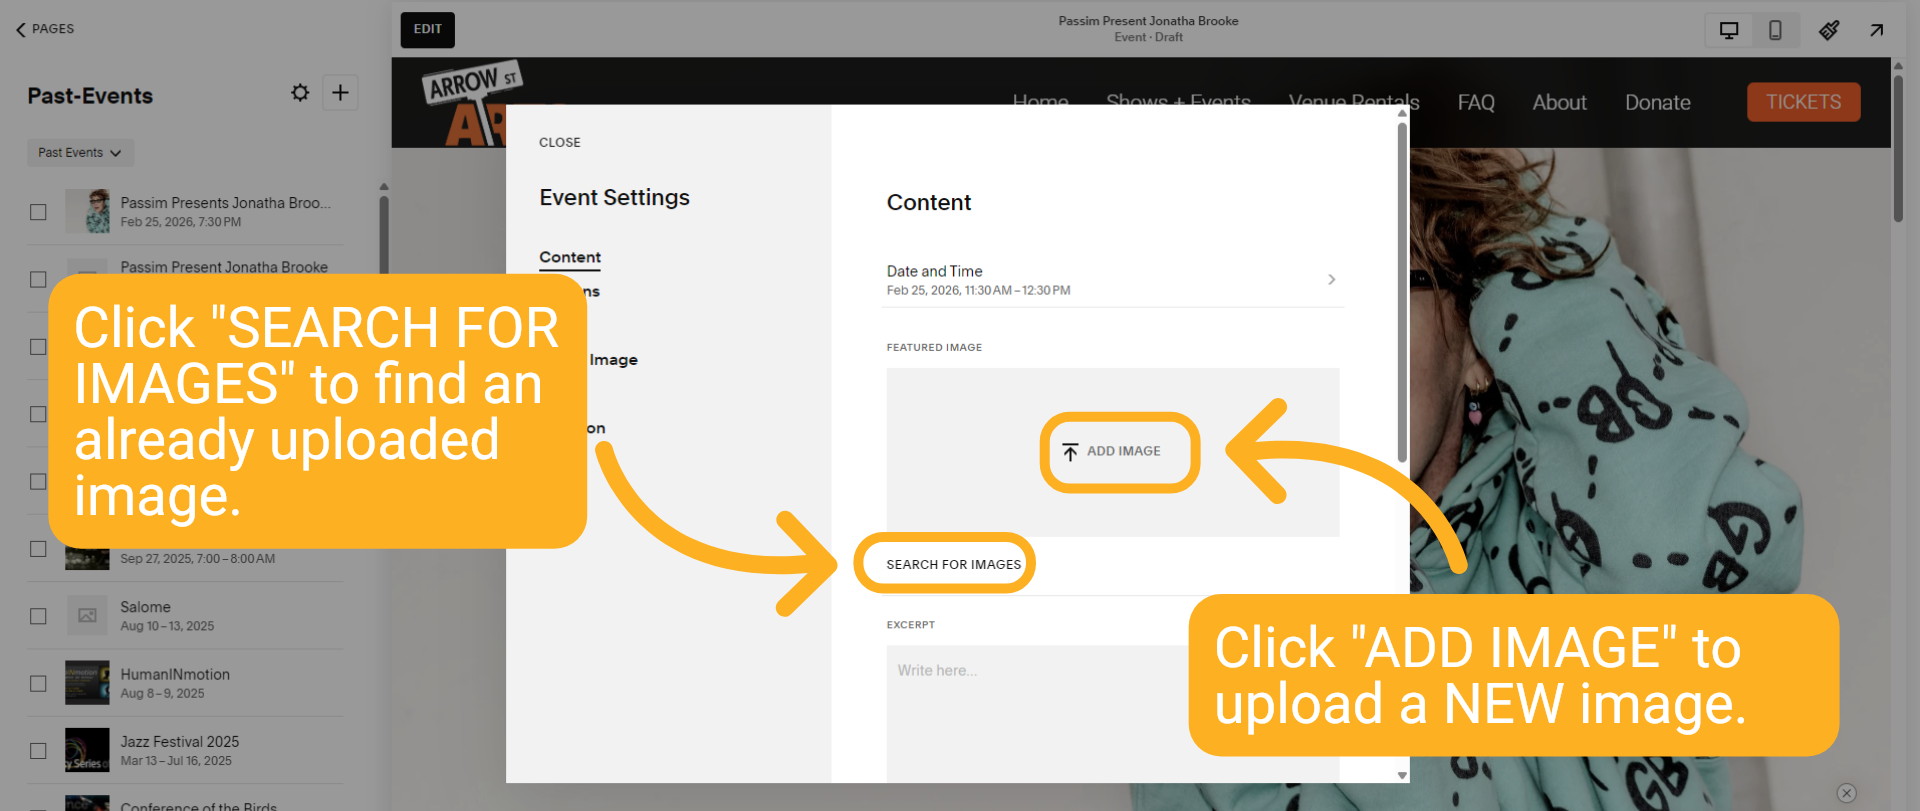
Task: Open the Donate nav link
Action: coord(1657,102)
